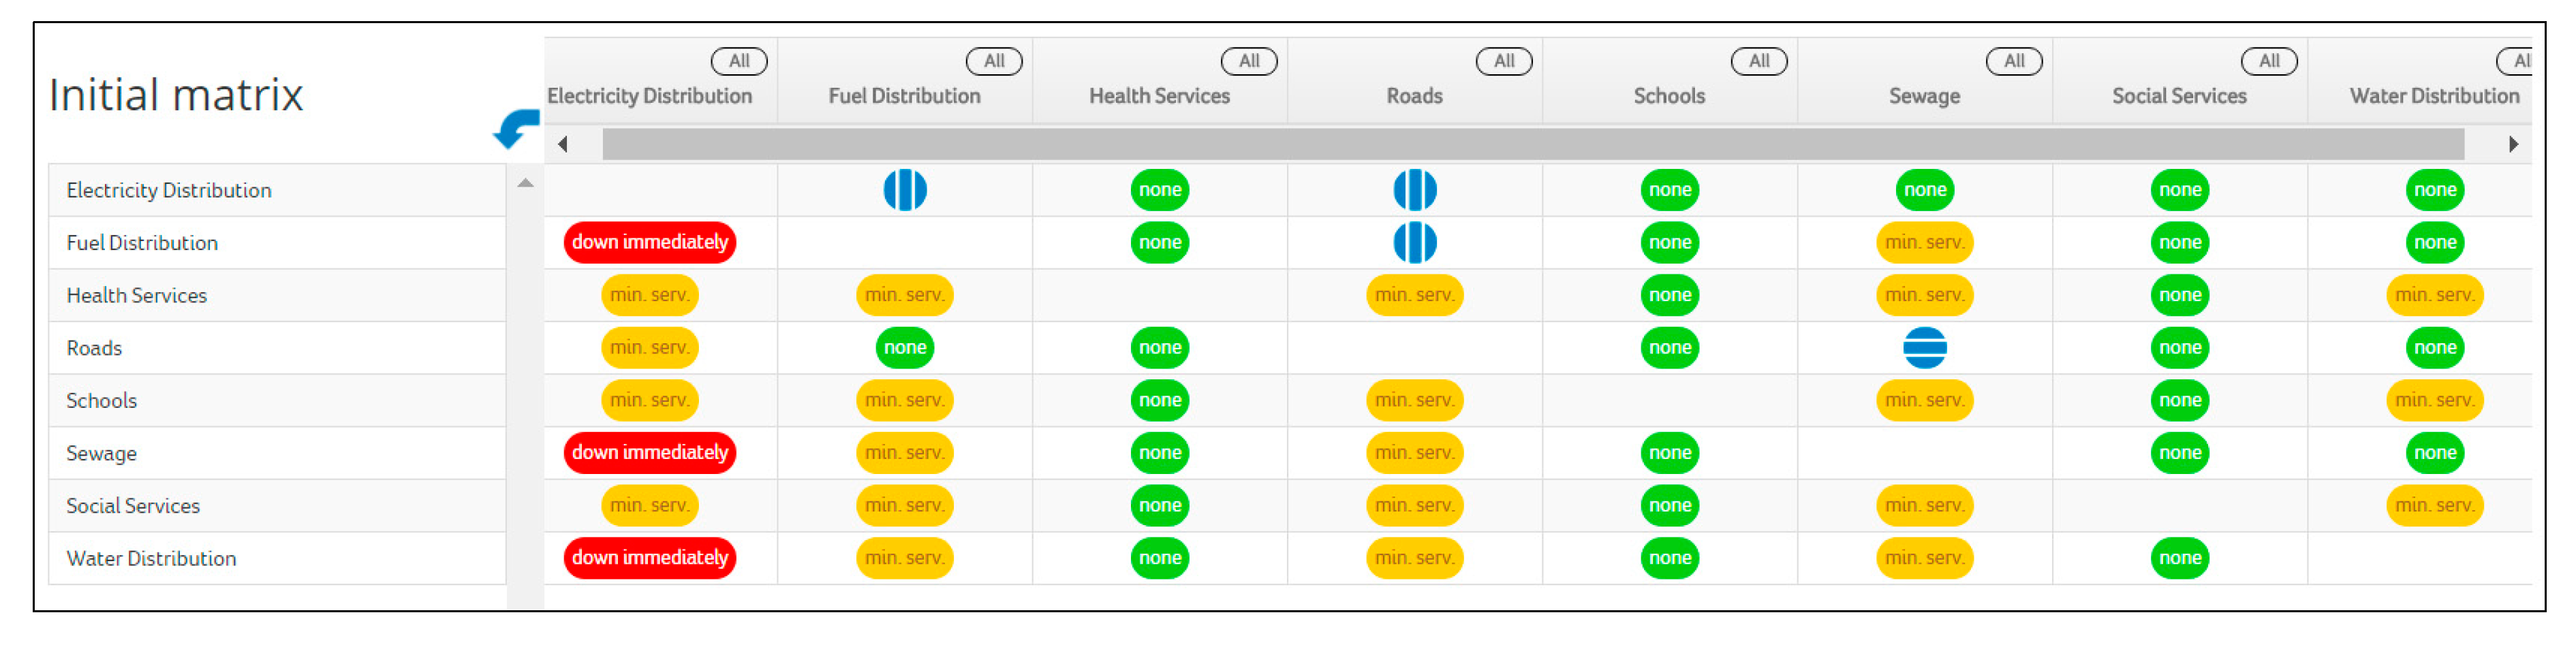Select the Roads column header
Image resolution: width=2576 pixels, height=647 pixels.
click(x=1414, y=96)
